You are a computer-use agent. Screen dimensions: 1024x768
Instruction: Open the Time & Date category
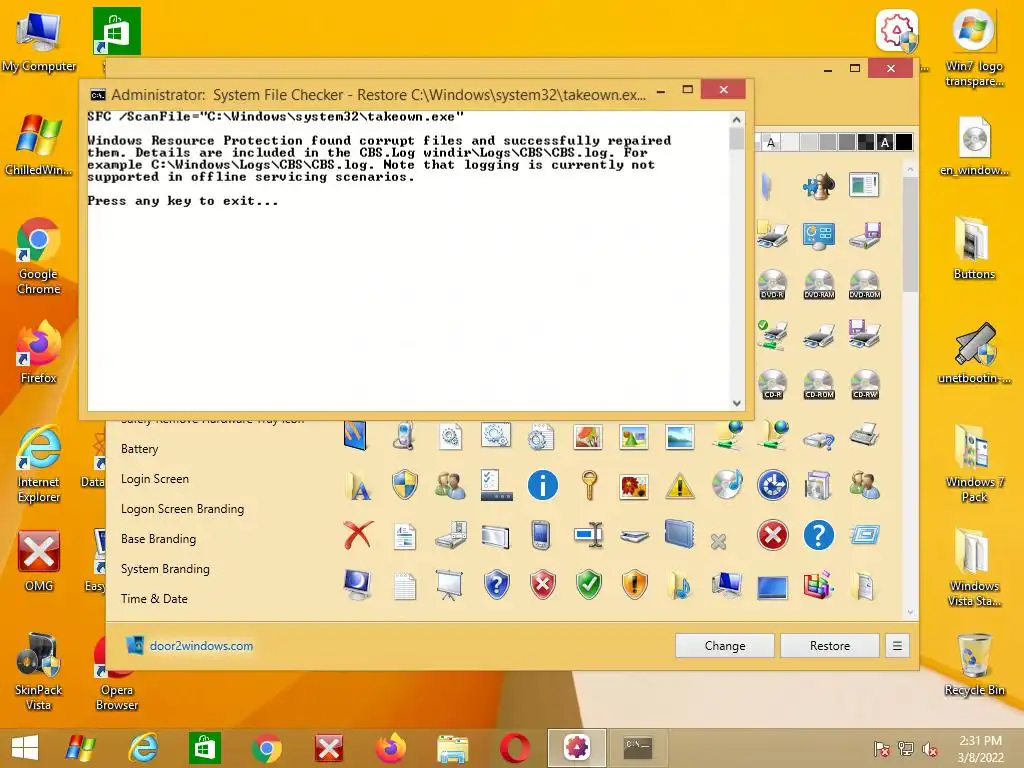154,599
